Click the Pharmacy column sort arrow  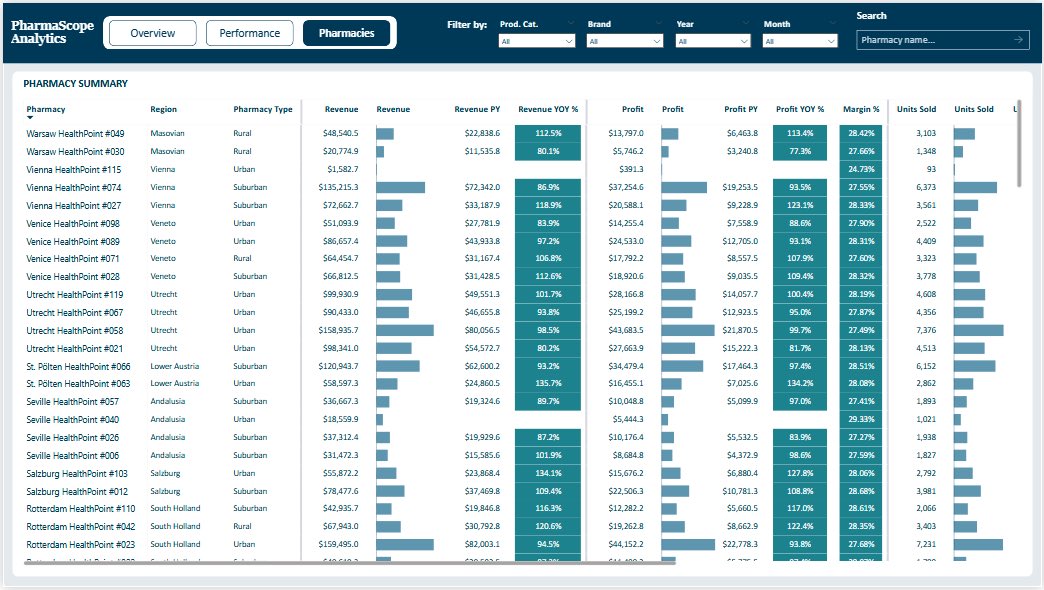[30, 118]
